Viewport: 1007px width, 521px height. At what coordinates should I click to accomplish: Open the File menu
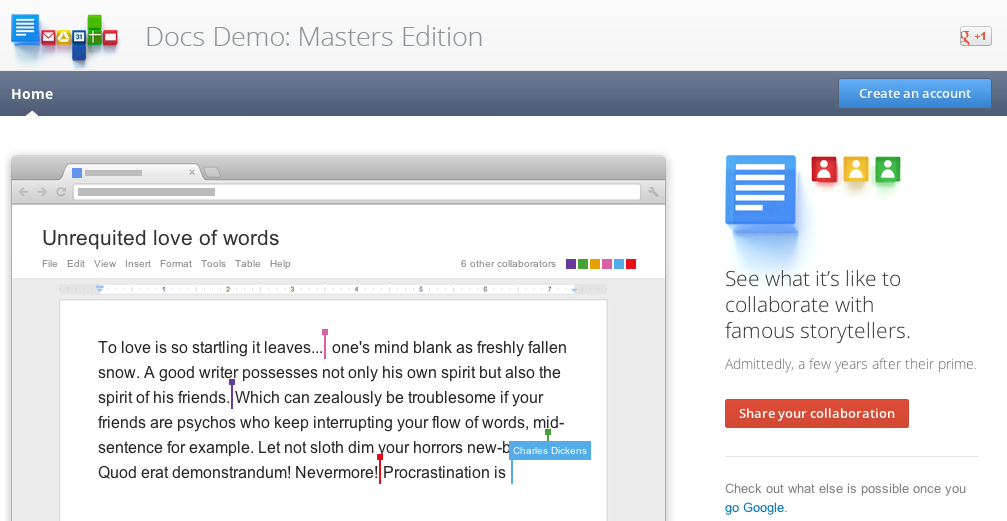tap(50, 264)
